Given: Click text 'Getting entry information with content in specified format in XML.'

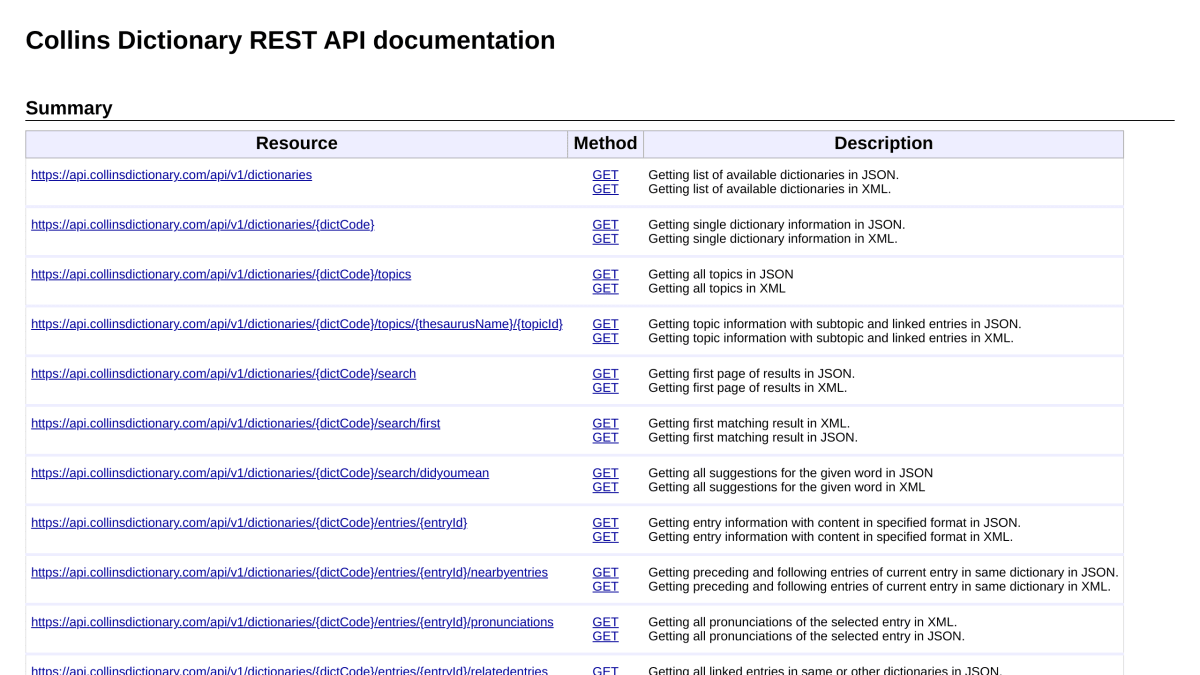Looking at the screenshot, I should coord(830,537).
